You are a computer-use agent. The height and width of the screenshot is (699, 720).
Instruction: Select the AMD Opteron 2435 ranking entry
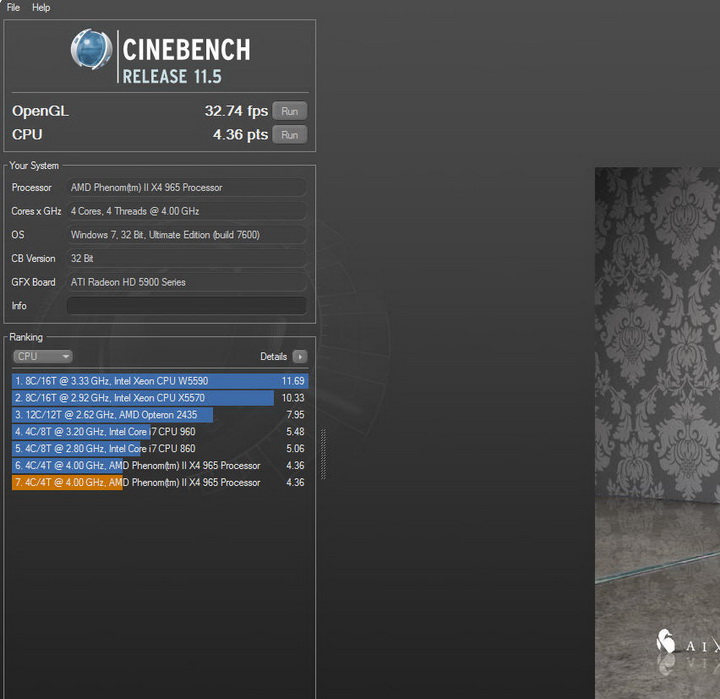click(160, 415)
